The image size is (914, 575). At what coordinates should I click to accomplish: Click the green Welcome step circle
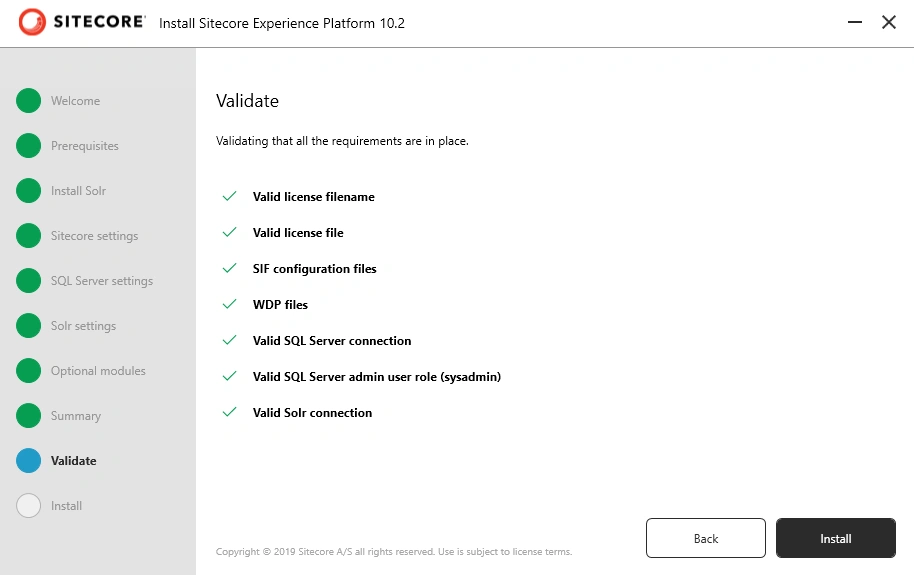29,100
